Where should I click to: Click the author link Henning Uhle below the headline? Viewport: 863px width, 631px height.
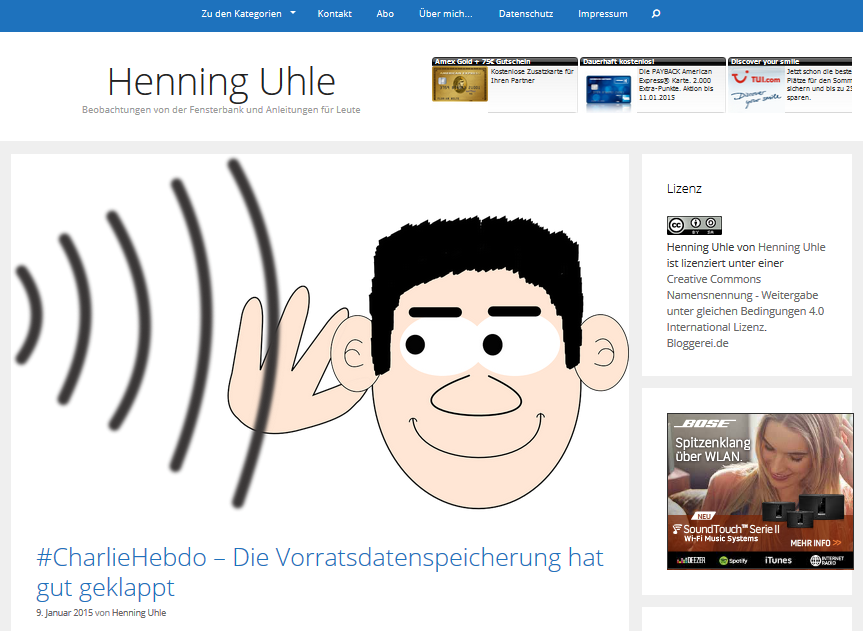pos(139,612)
